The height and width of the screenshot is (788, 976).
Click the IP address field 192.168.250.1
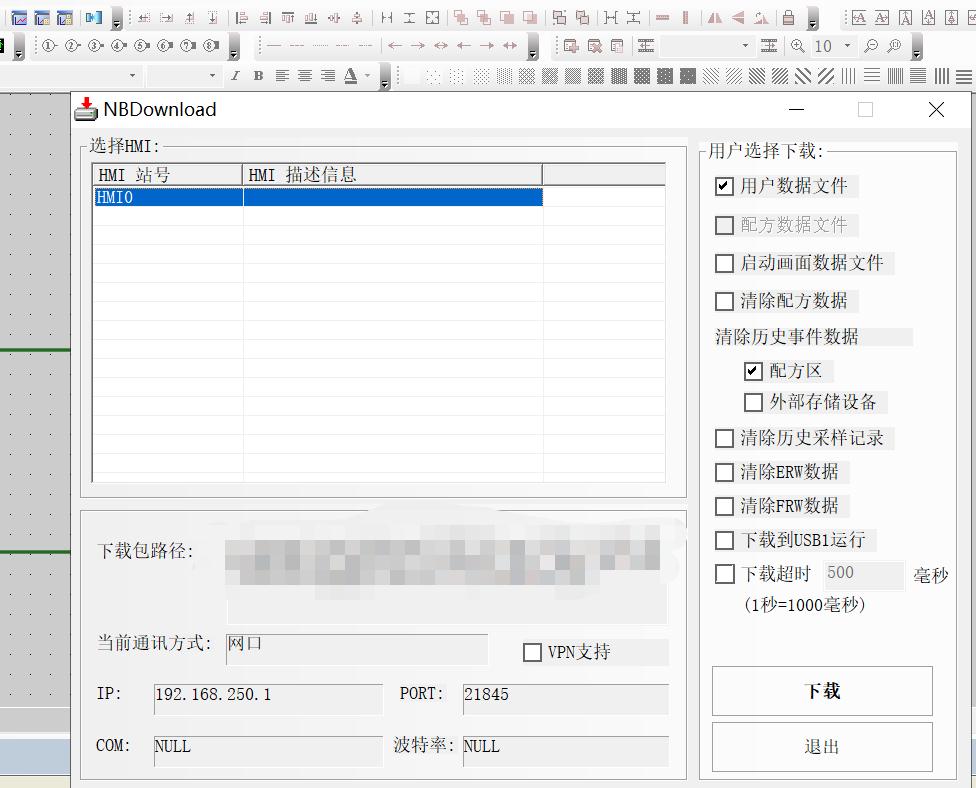268,699
